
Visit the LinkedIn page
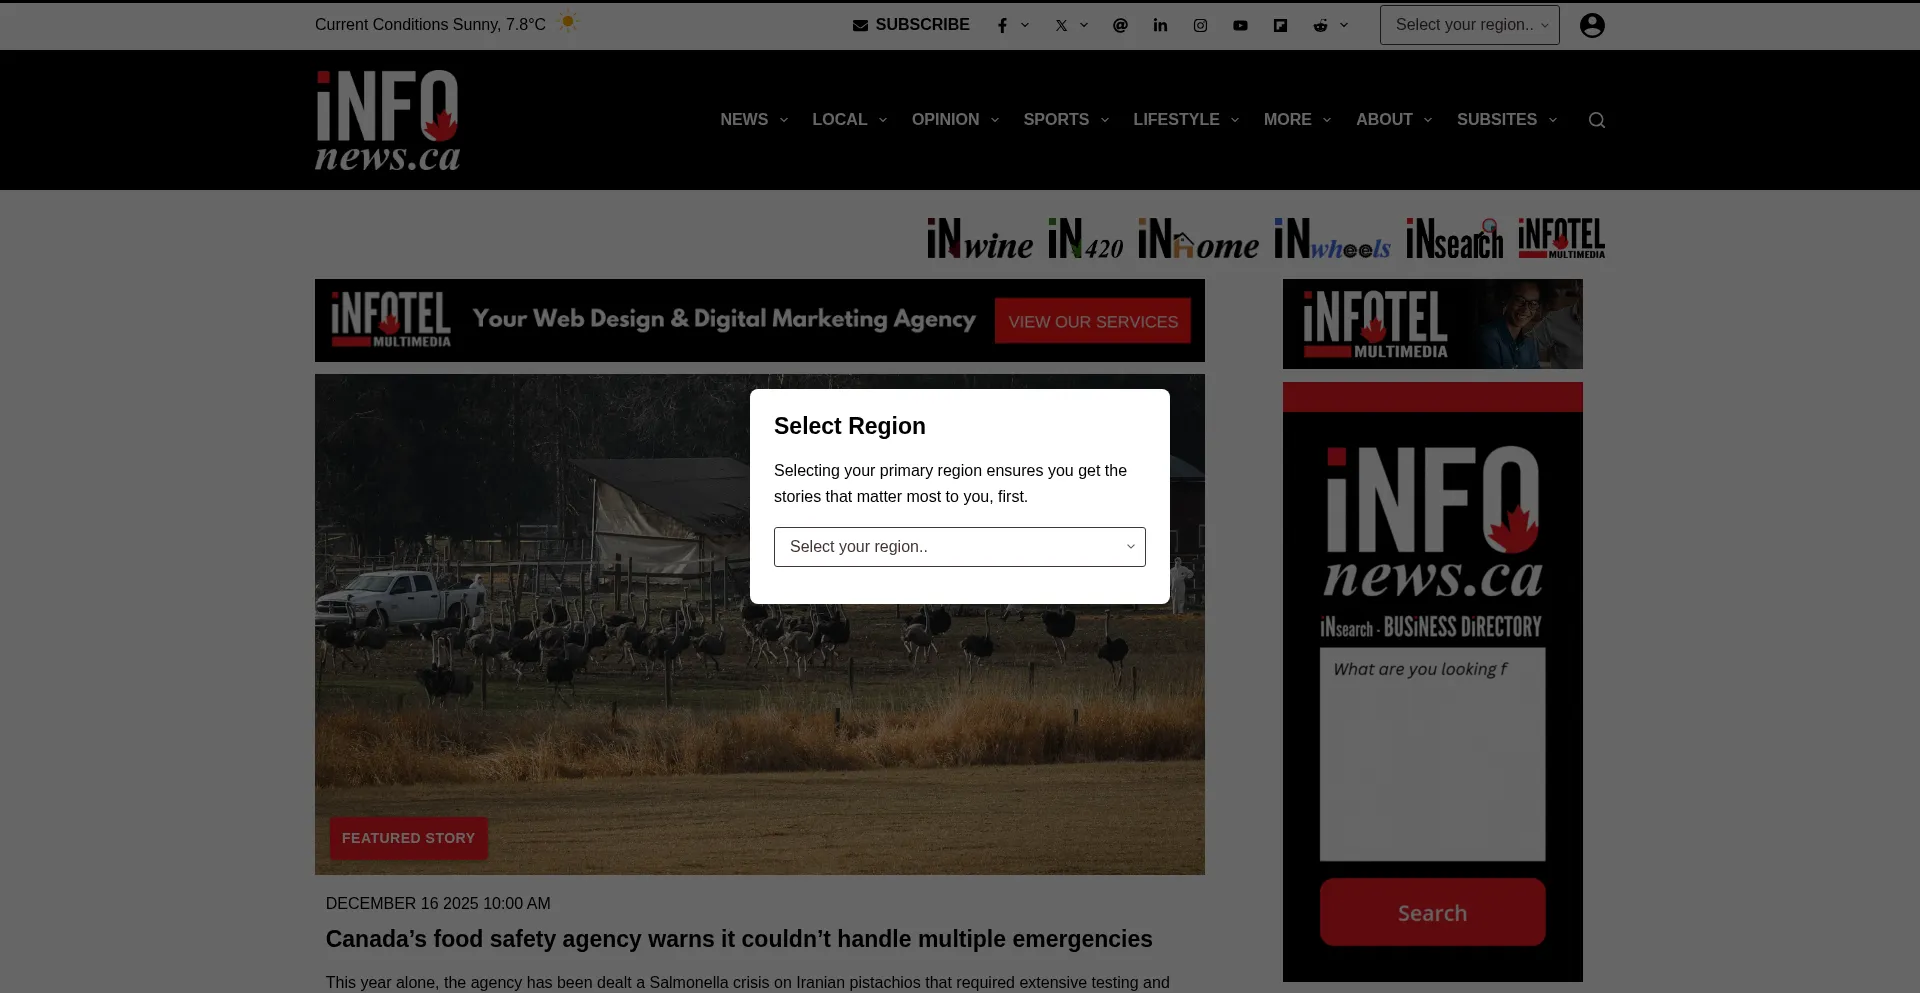[1159, 25]
